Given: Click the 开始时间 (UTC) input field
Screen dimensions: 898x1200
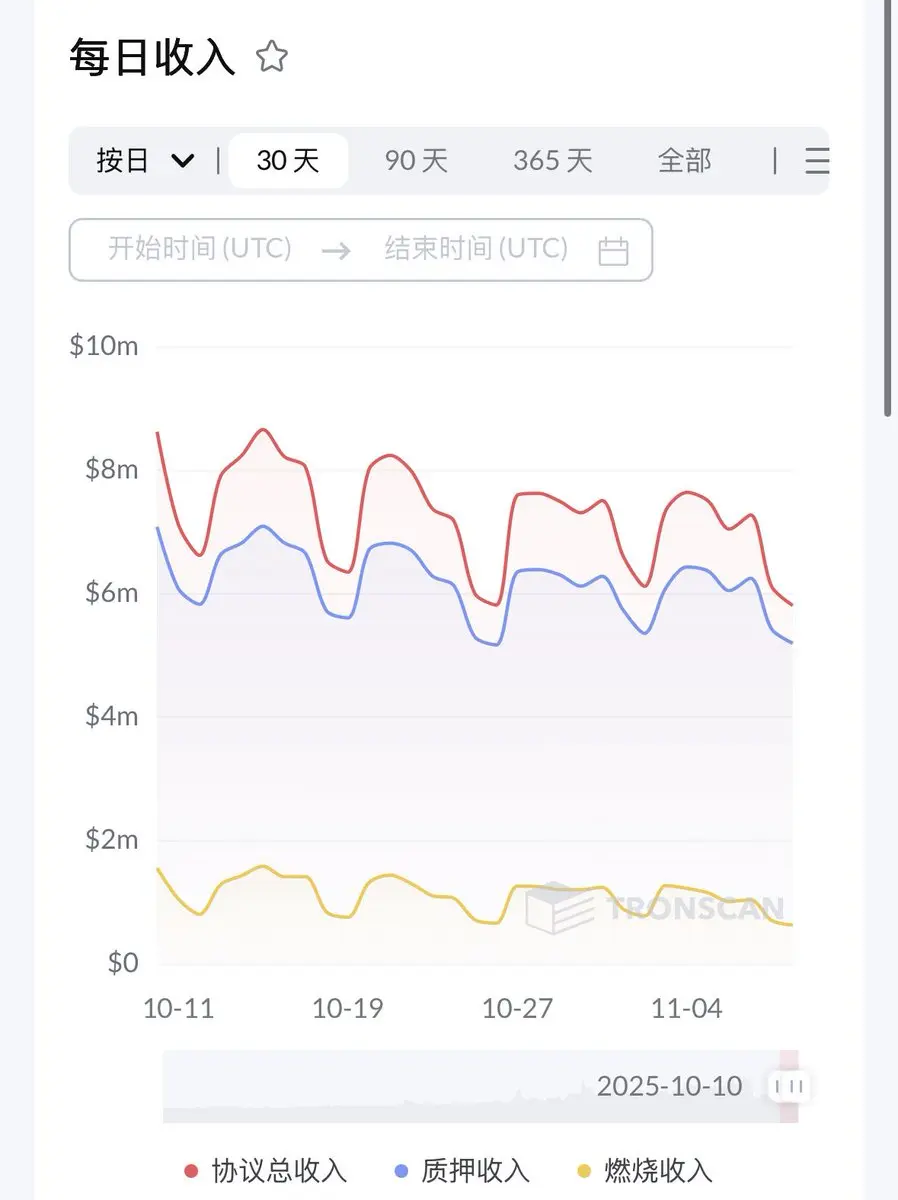Looking at the screenshot, I should [x=199, y=249].
